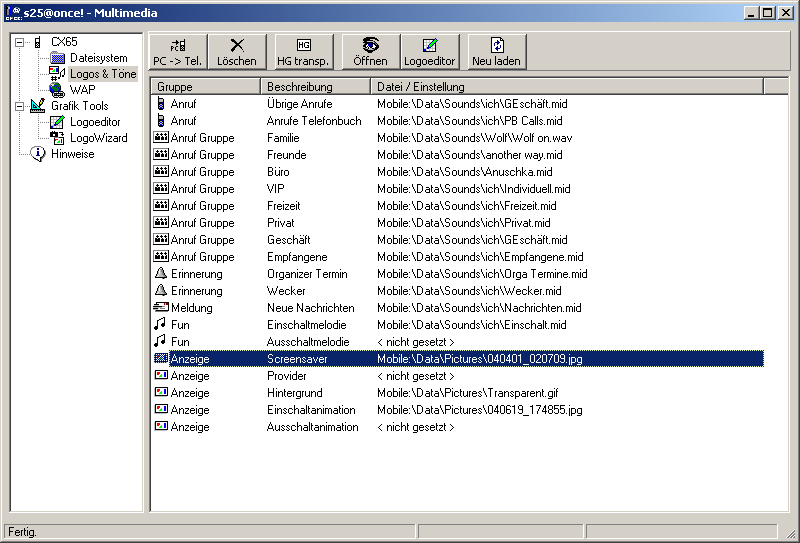This screenshot has width=800, height=543.
Task: Click the Dateisystem folder icon
Action: [x=58, y=58]
